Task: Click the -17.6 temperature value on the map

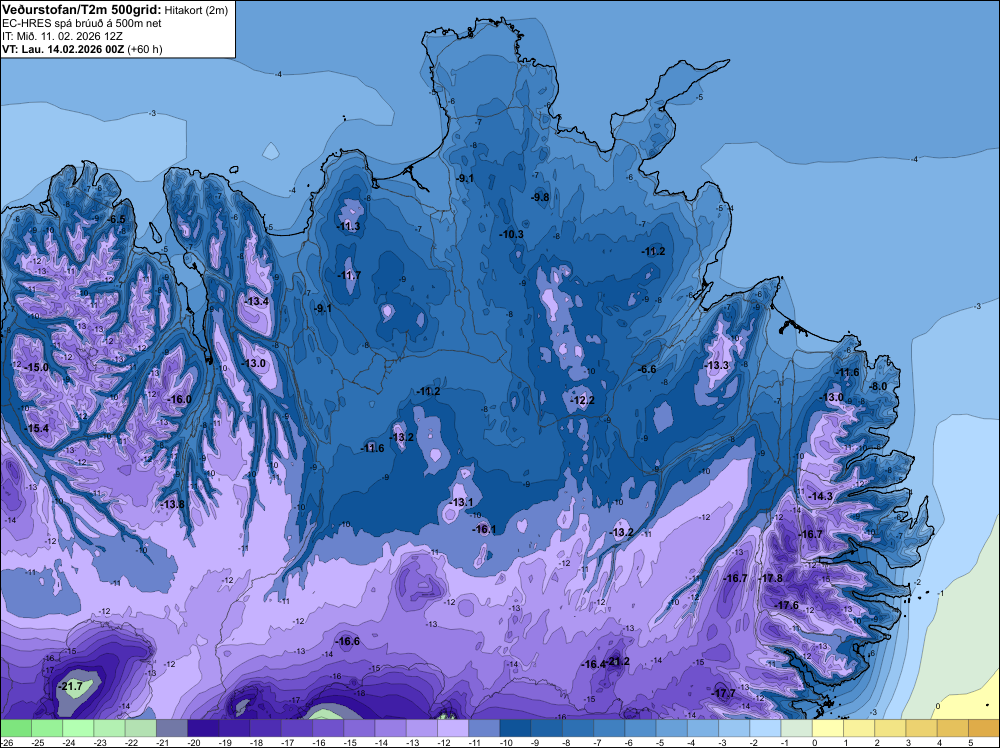Action: [786, 605]
